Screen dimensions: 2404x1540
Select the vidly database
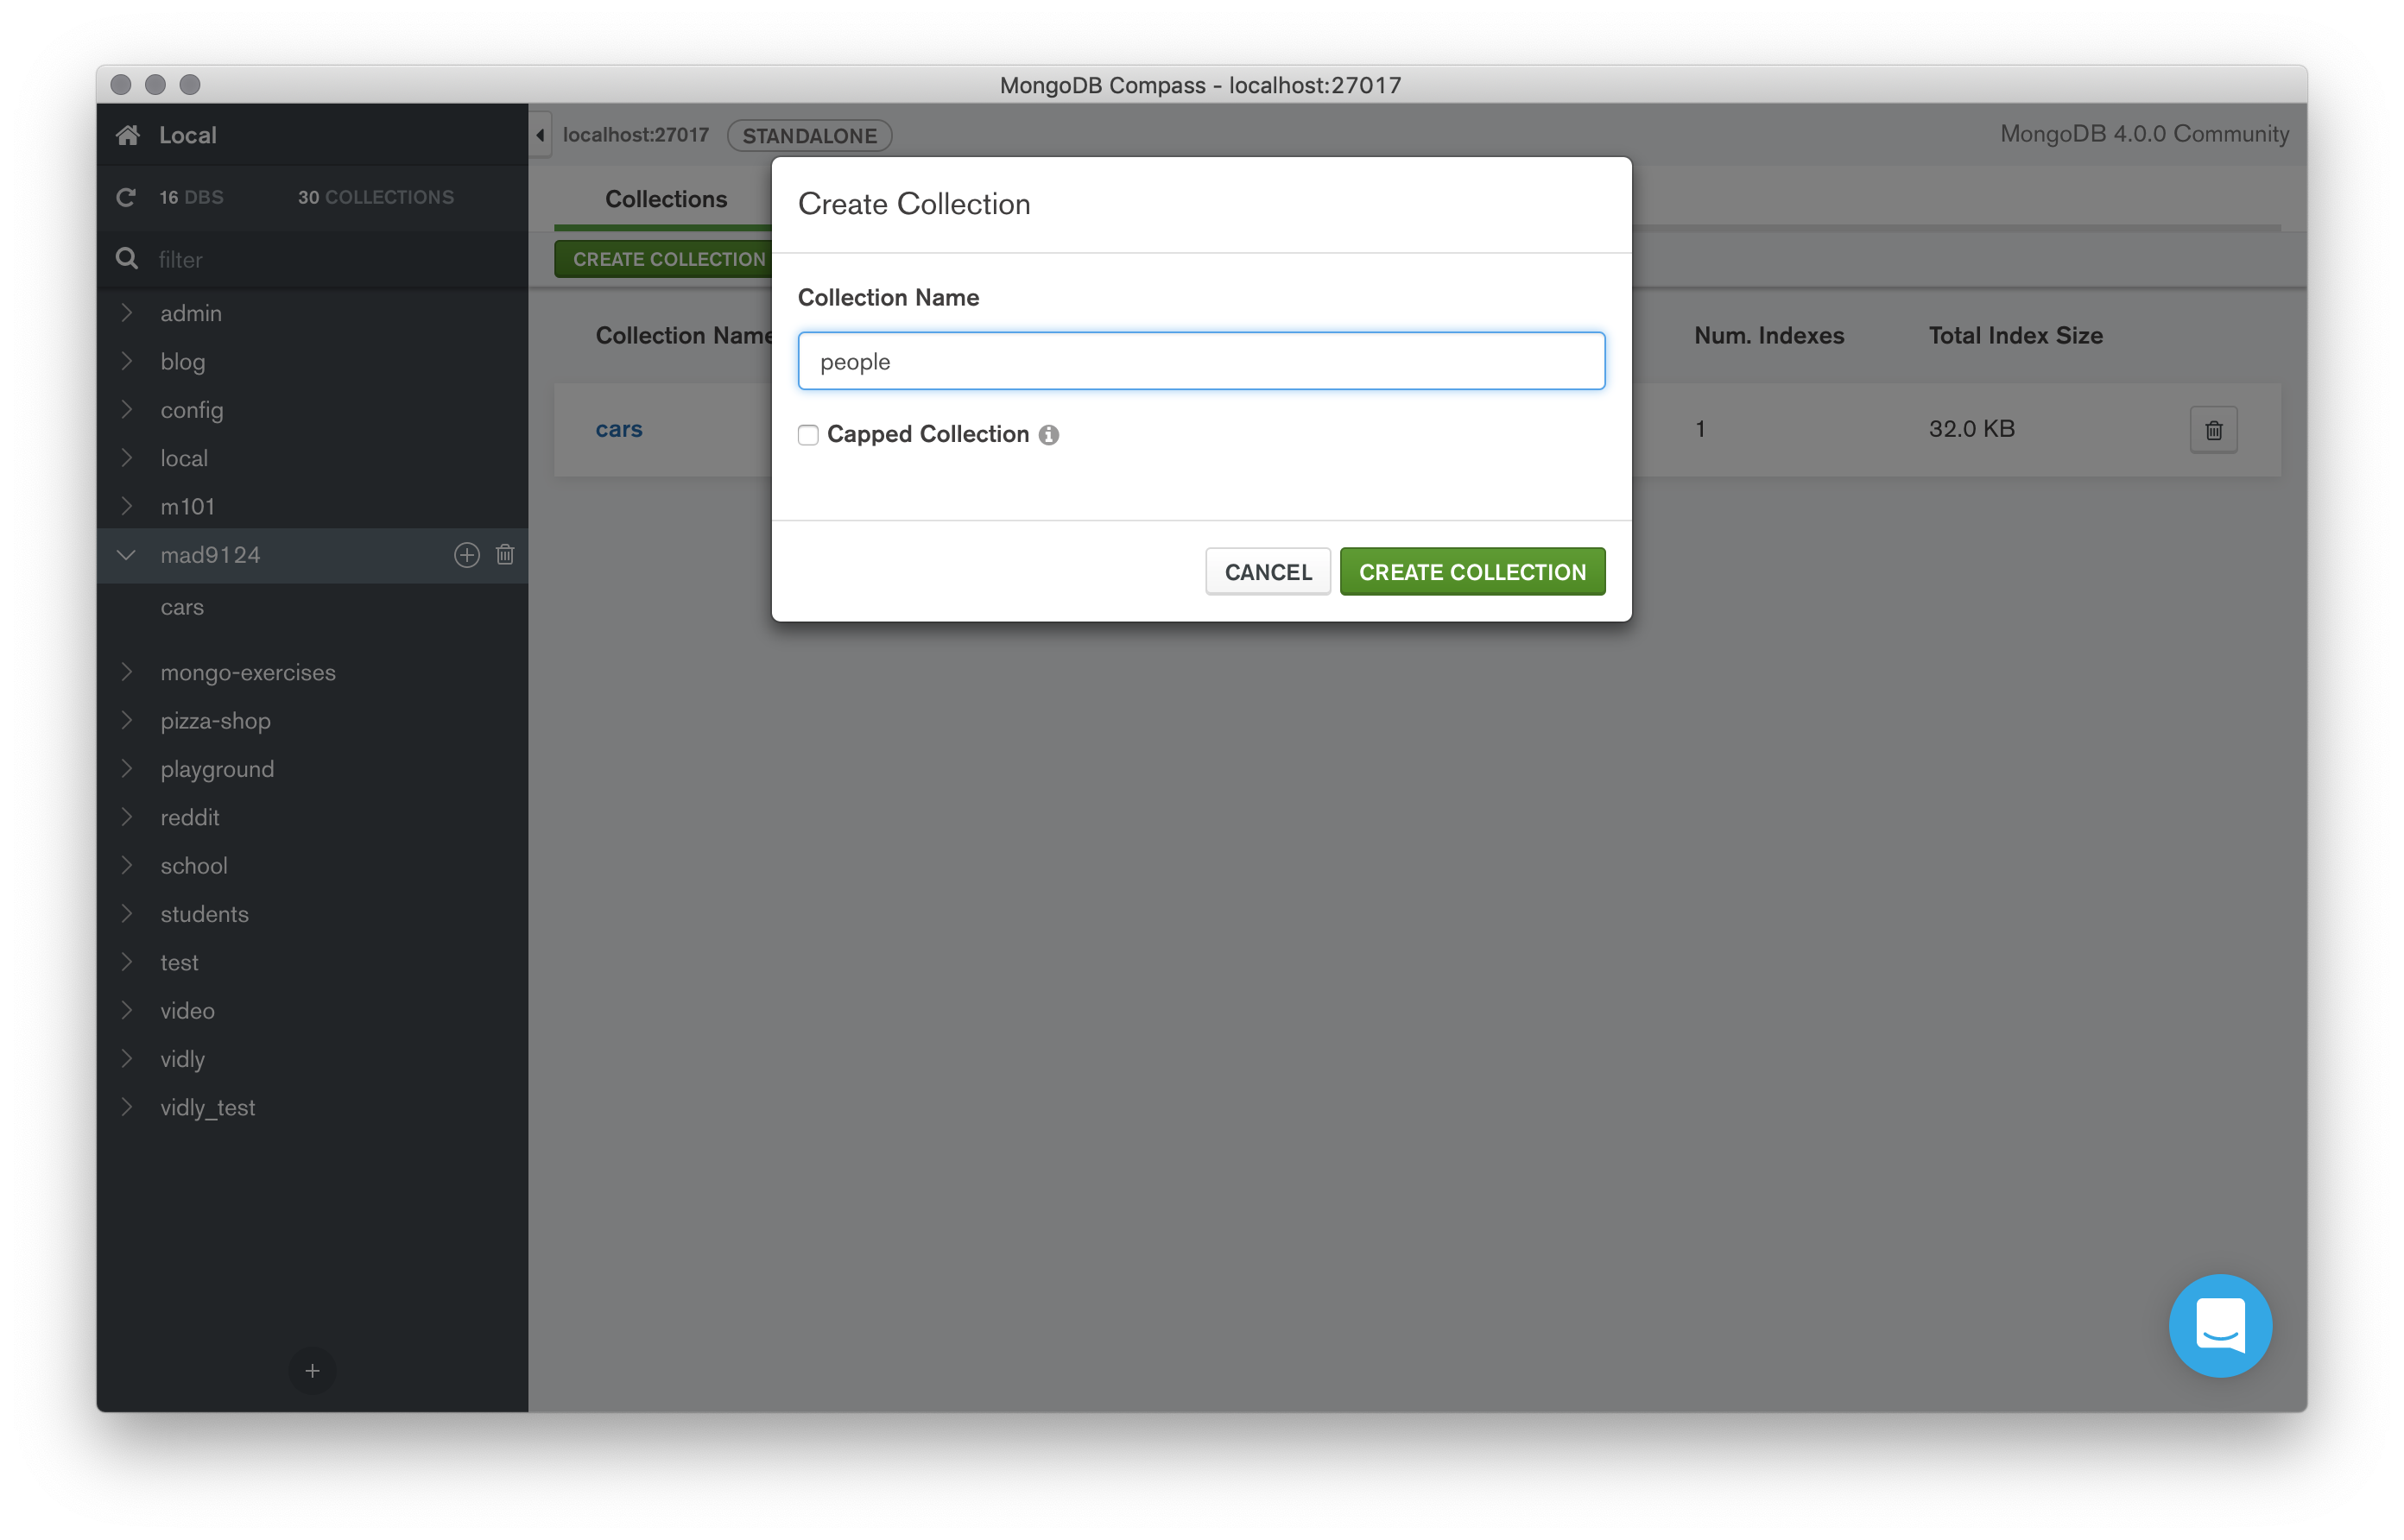click(183, 1059)
